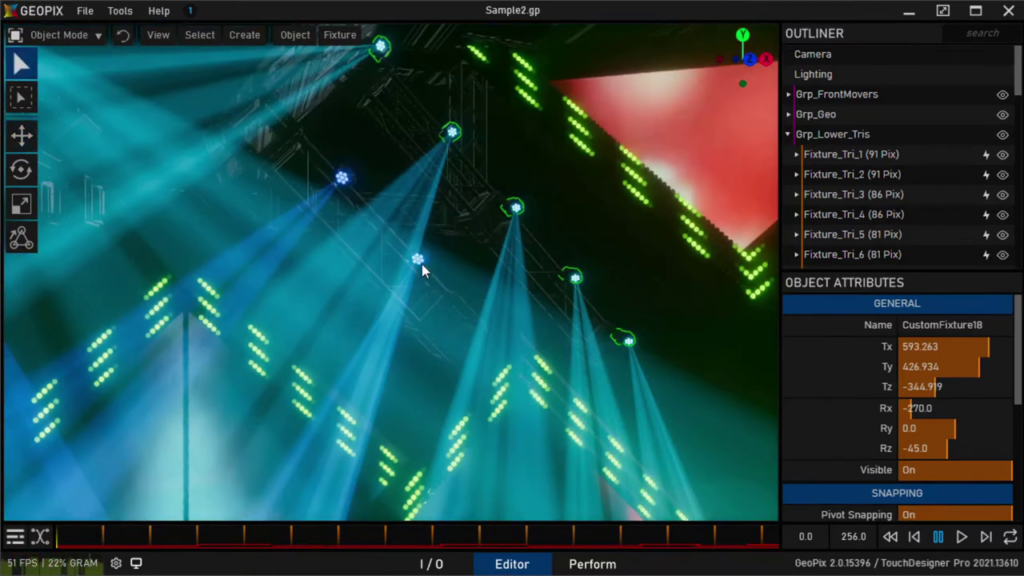Image resolution: width=1024 pixels, height=576 pixels.
Task: Open the Tools menu
Action: [x=120, y=11]
